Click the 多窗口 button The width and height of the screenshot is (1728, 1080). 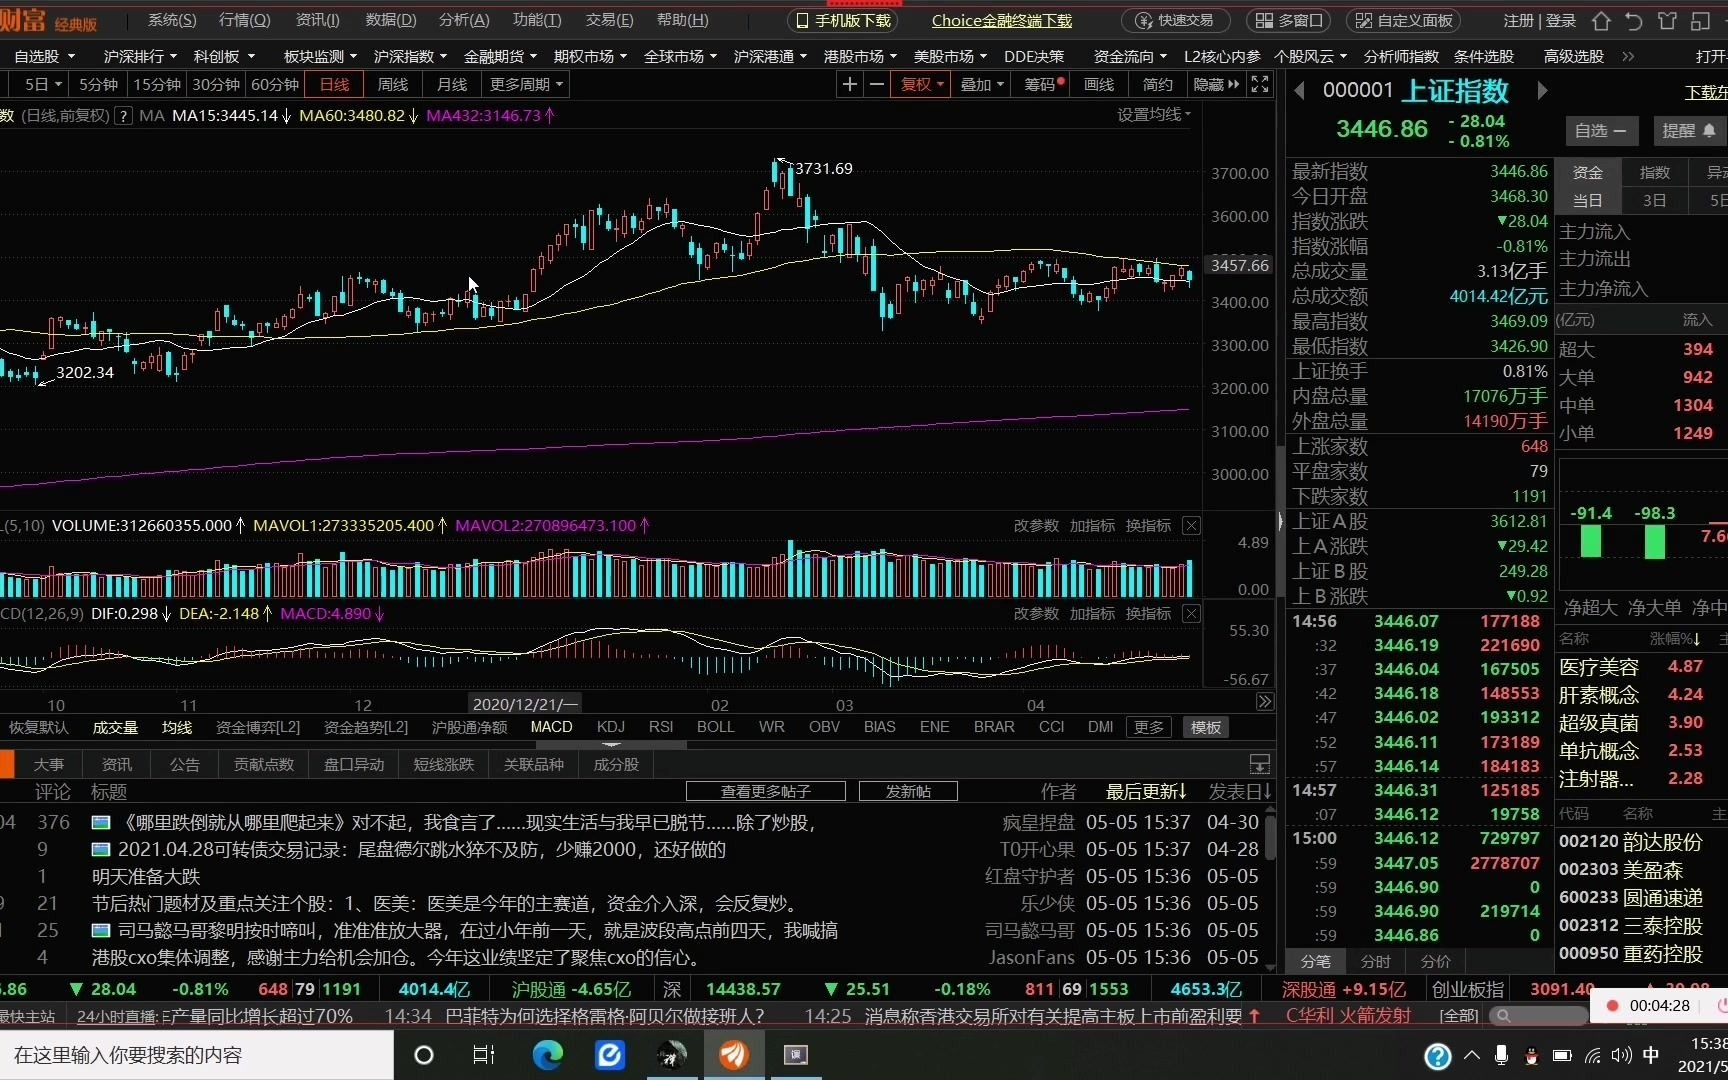click(x=1291, y=21)
